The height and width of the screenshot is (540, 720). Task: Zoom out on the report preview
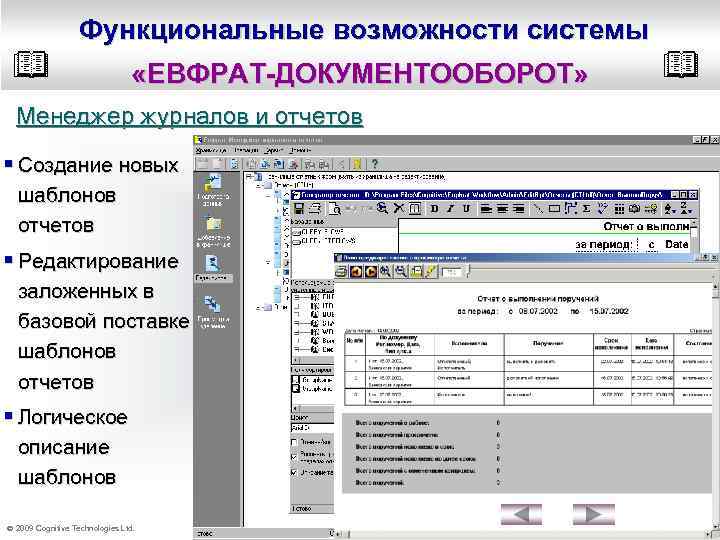[401, 271]
